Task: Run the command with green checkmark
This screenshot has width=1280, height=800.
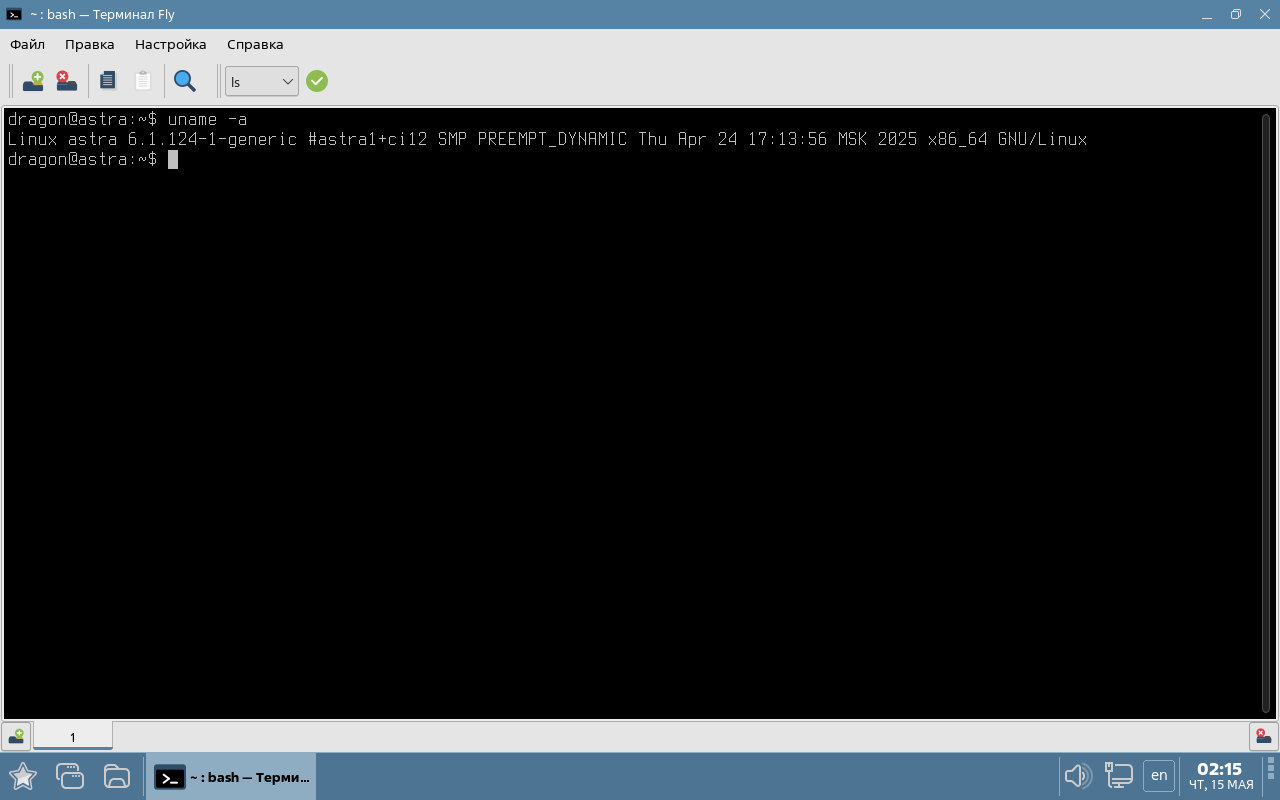Action: click(x=317, y=81)
